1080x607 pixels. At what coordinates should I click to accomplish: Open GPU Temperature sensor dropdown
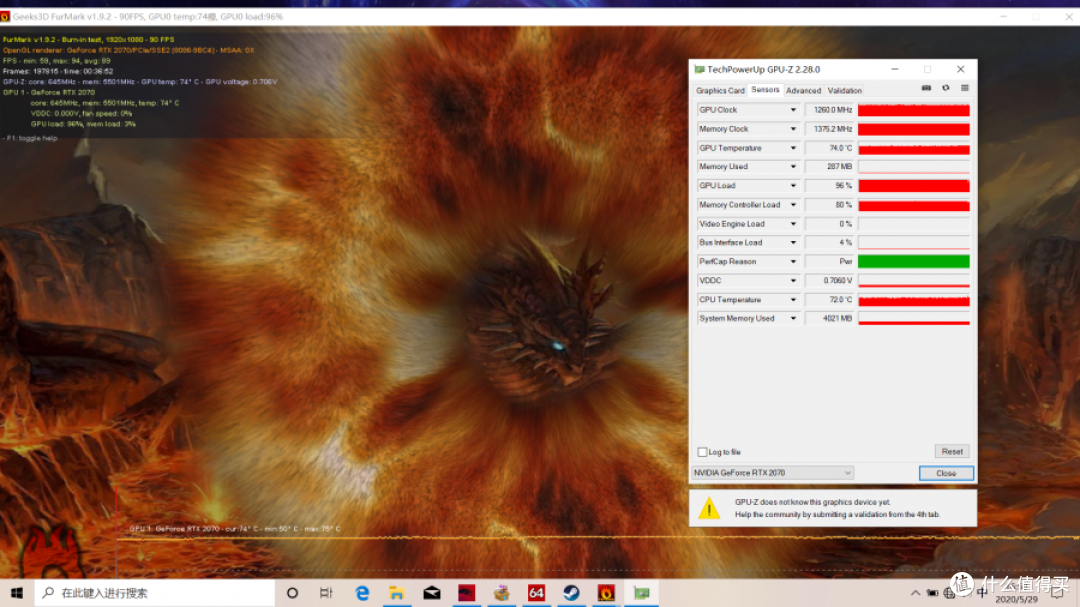[793, 148]
